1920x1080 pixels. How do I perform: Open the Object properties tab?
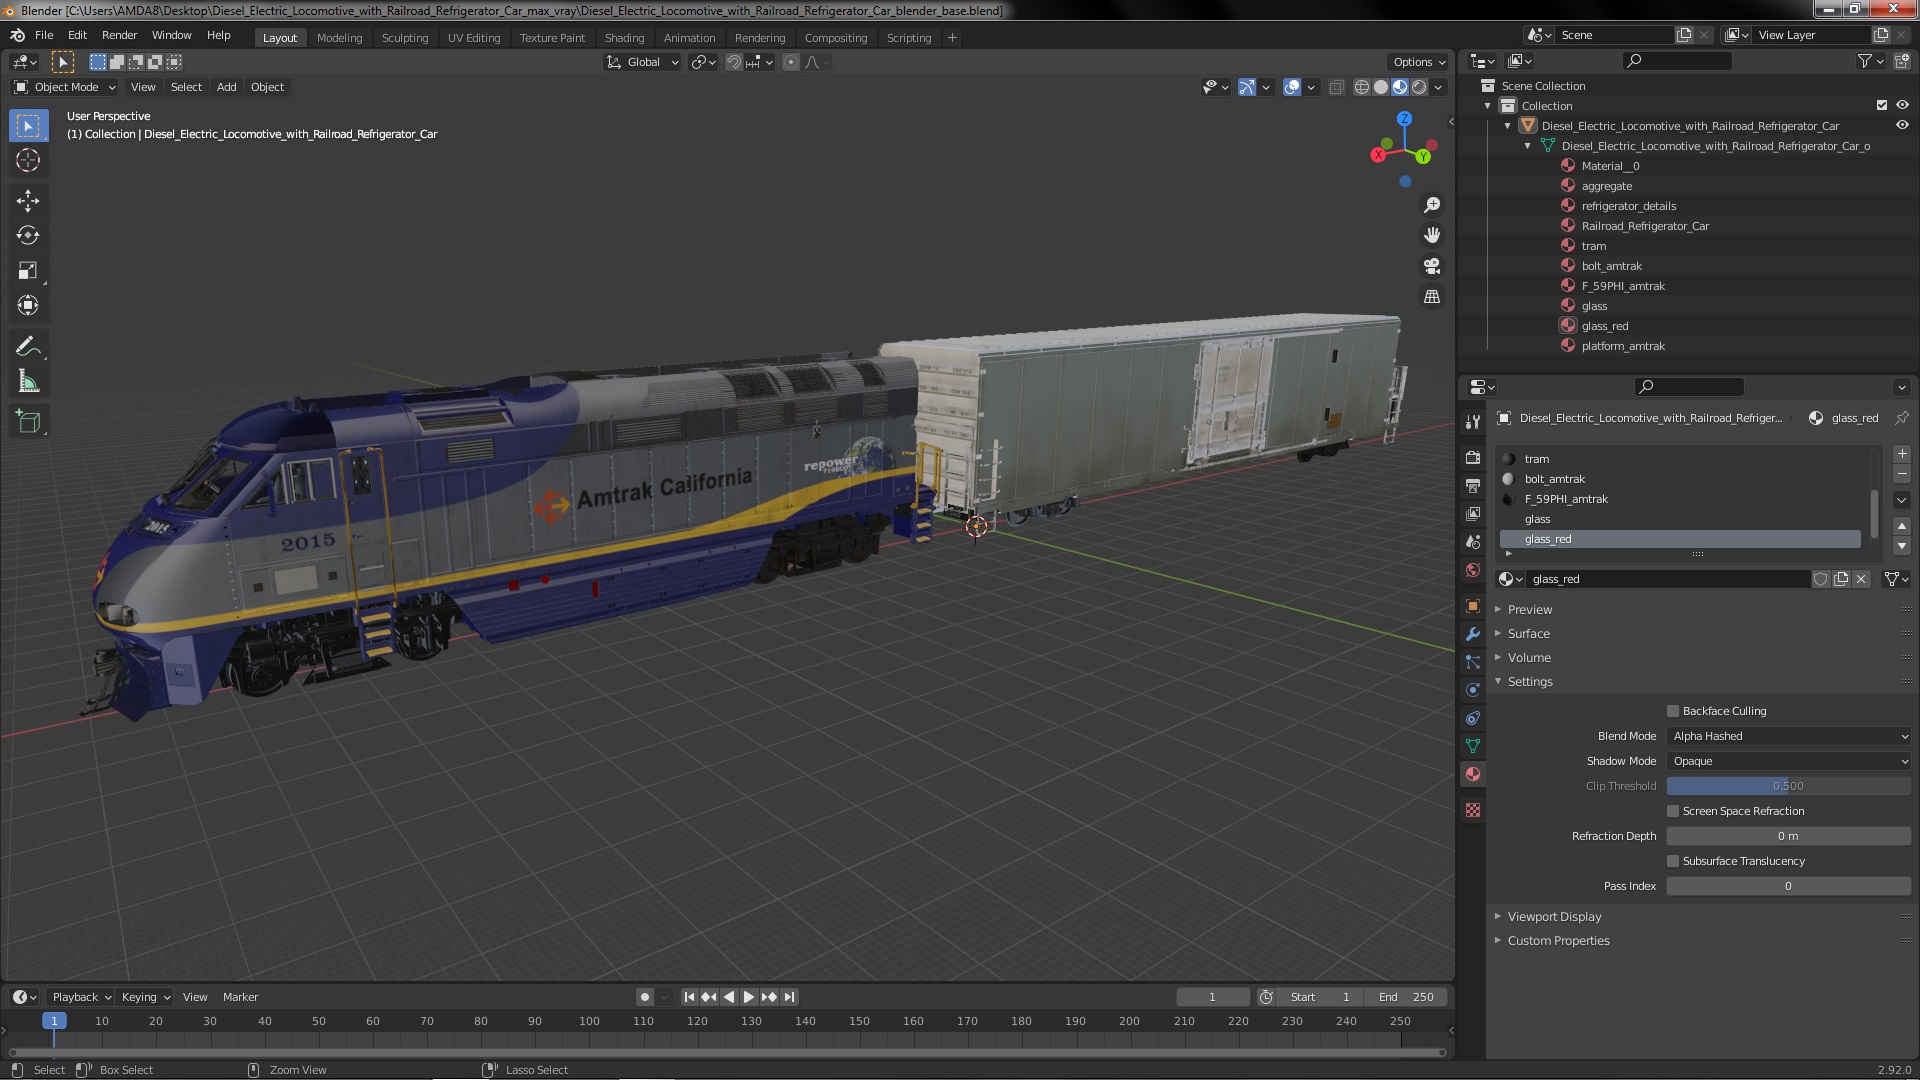(x=1472, y=605)
